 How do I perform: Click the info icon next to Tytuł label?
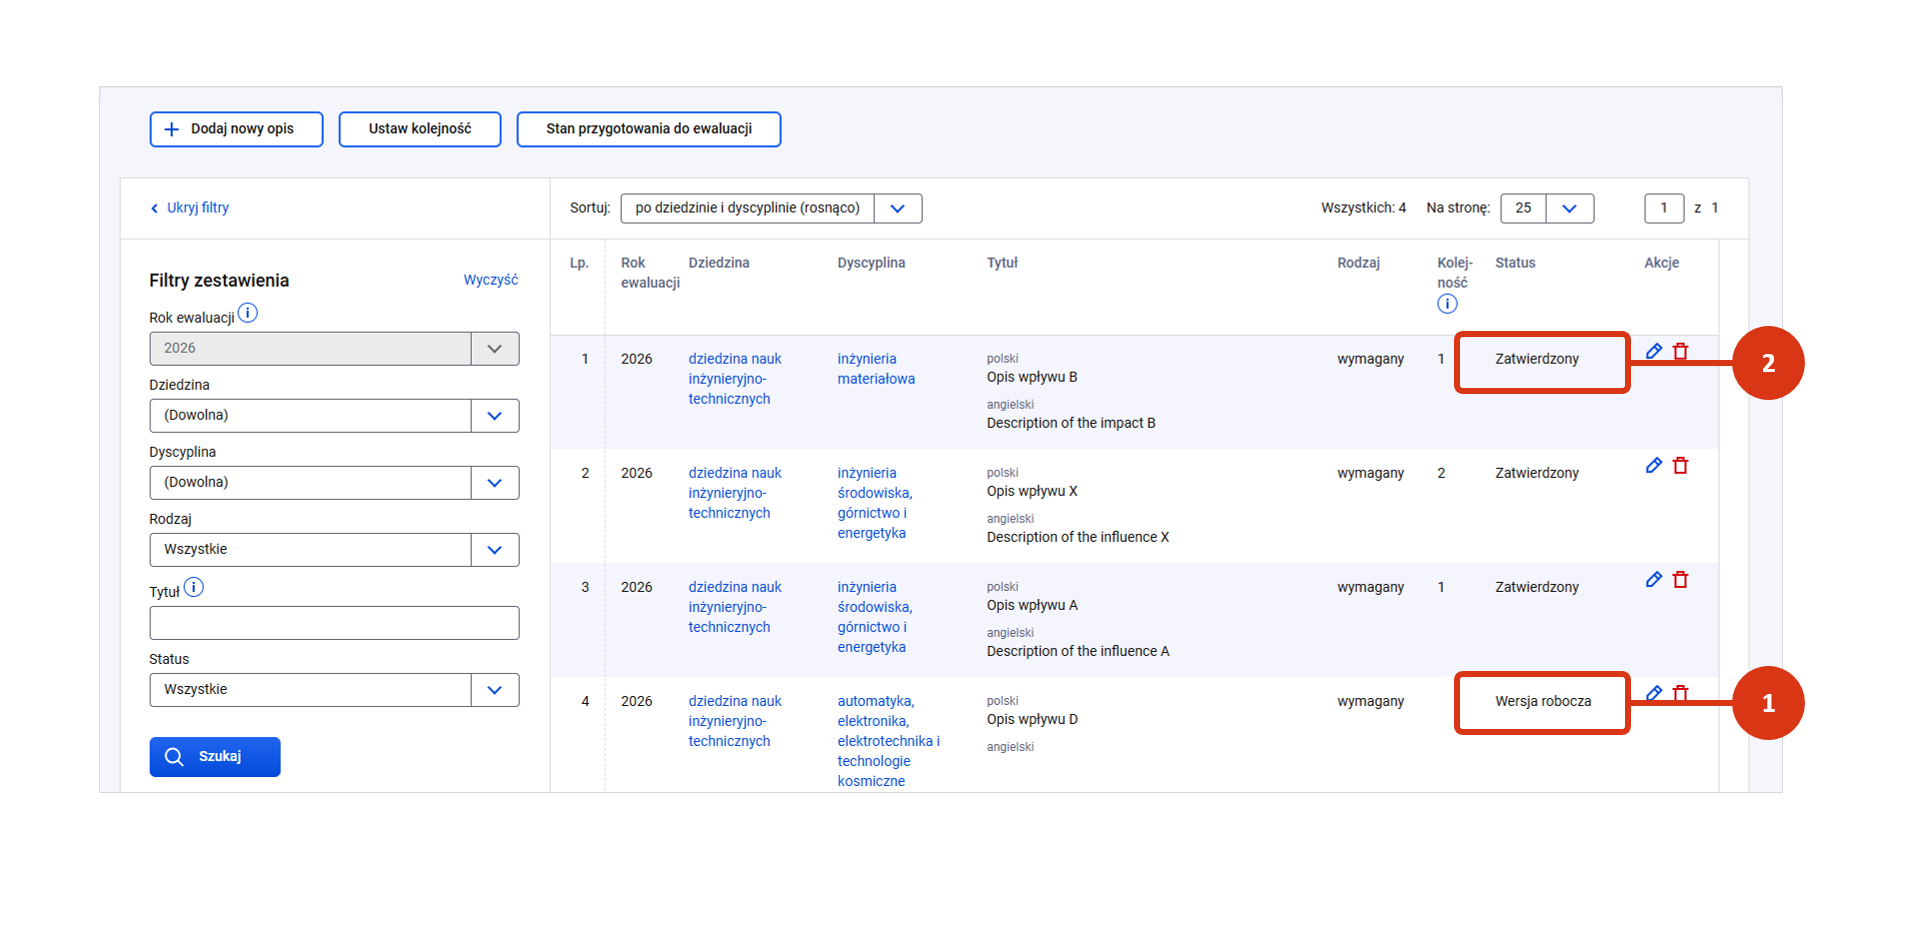click(194, 588)
